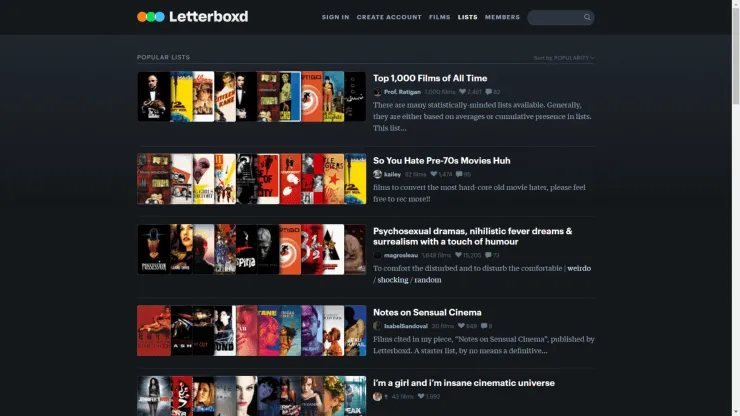Open the Films menu item
Image resolution: width=740 pixels, height=416 pixels.
[439, 17]
